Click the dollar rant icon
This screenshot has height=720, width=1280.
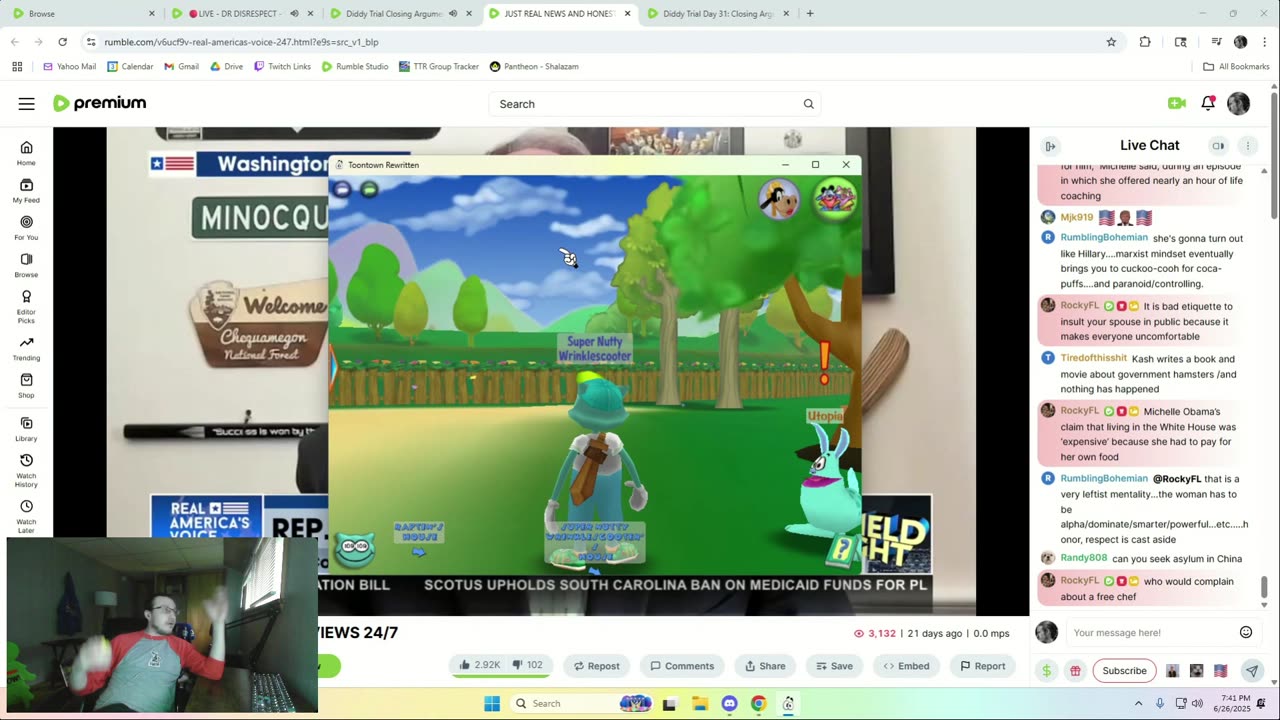pos(1046,671)
